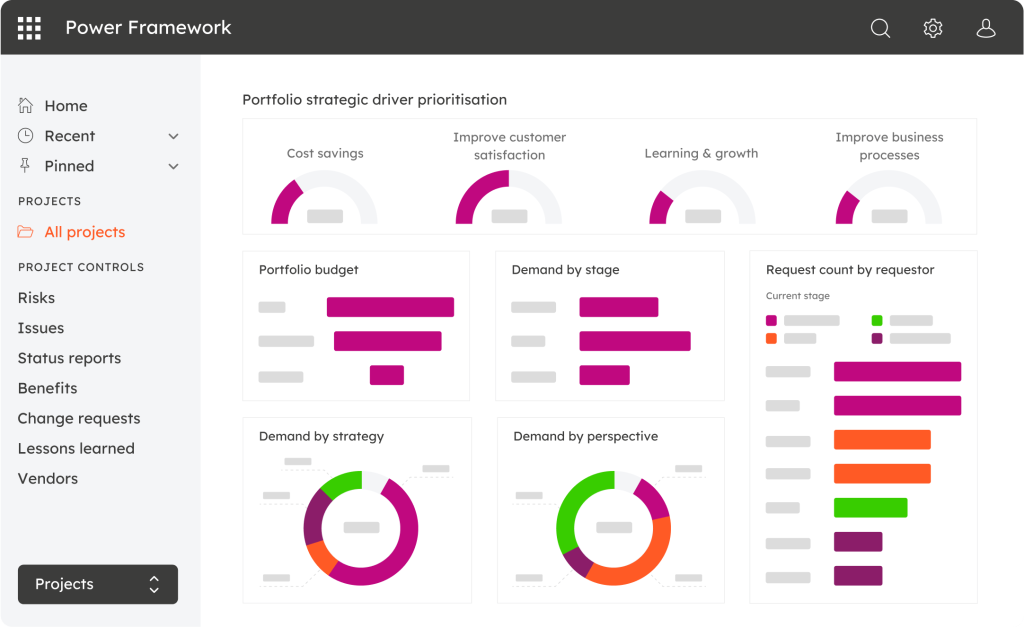Open Change requests link
Screen dimensions: 1024x627
[79, 418]
